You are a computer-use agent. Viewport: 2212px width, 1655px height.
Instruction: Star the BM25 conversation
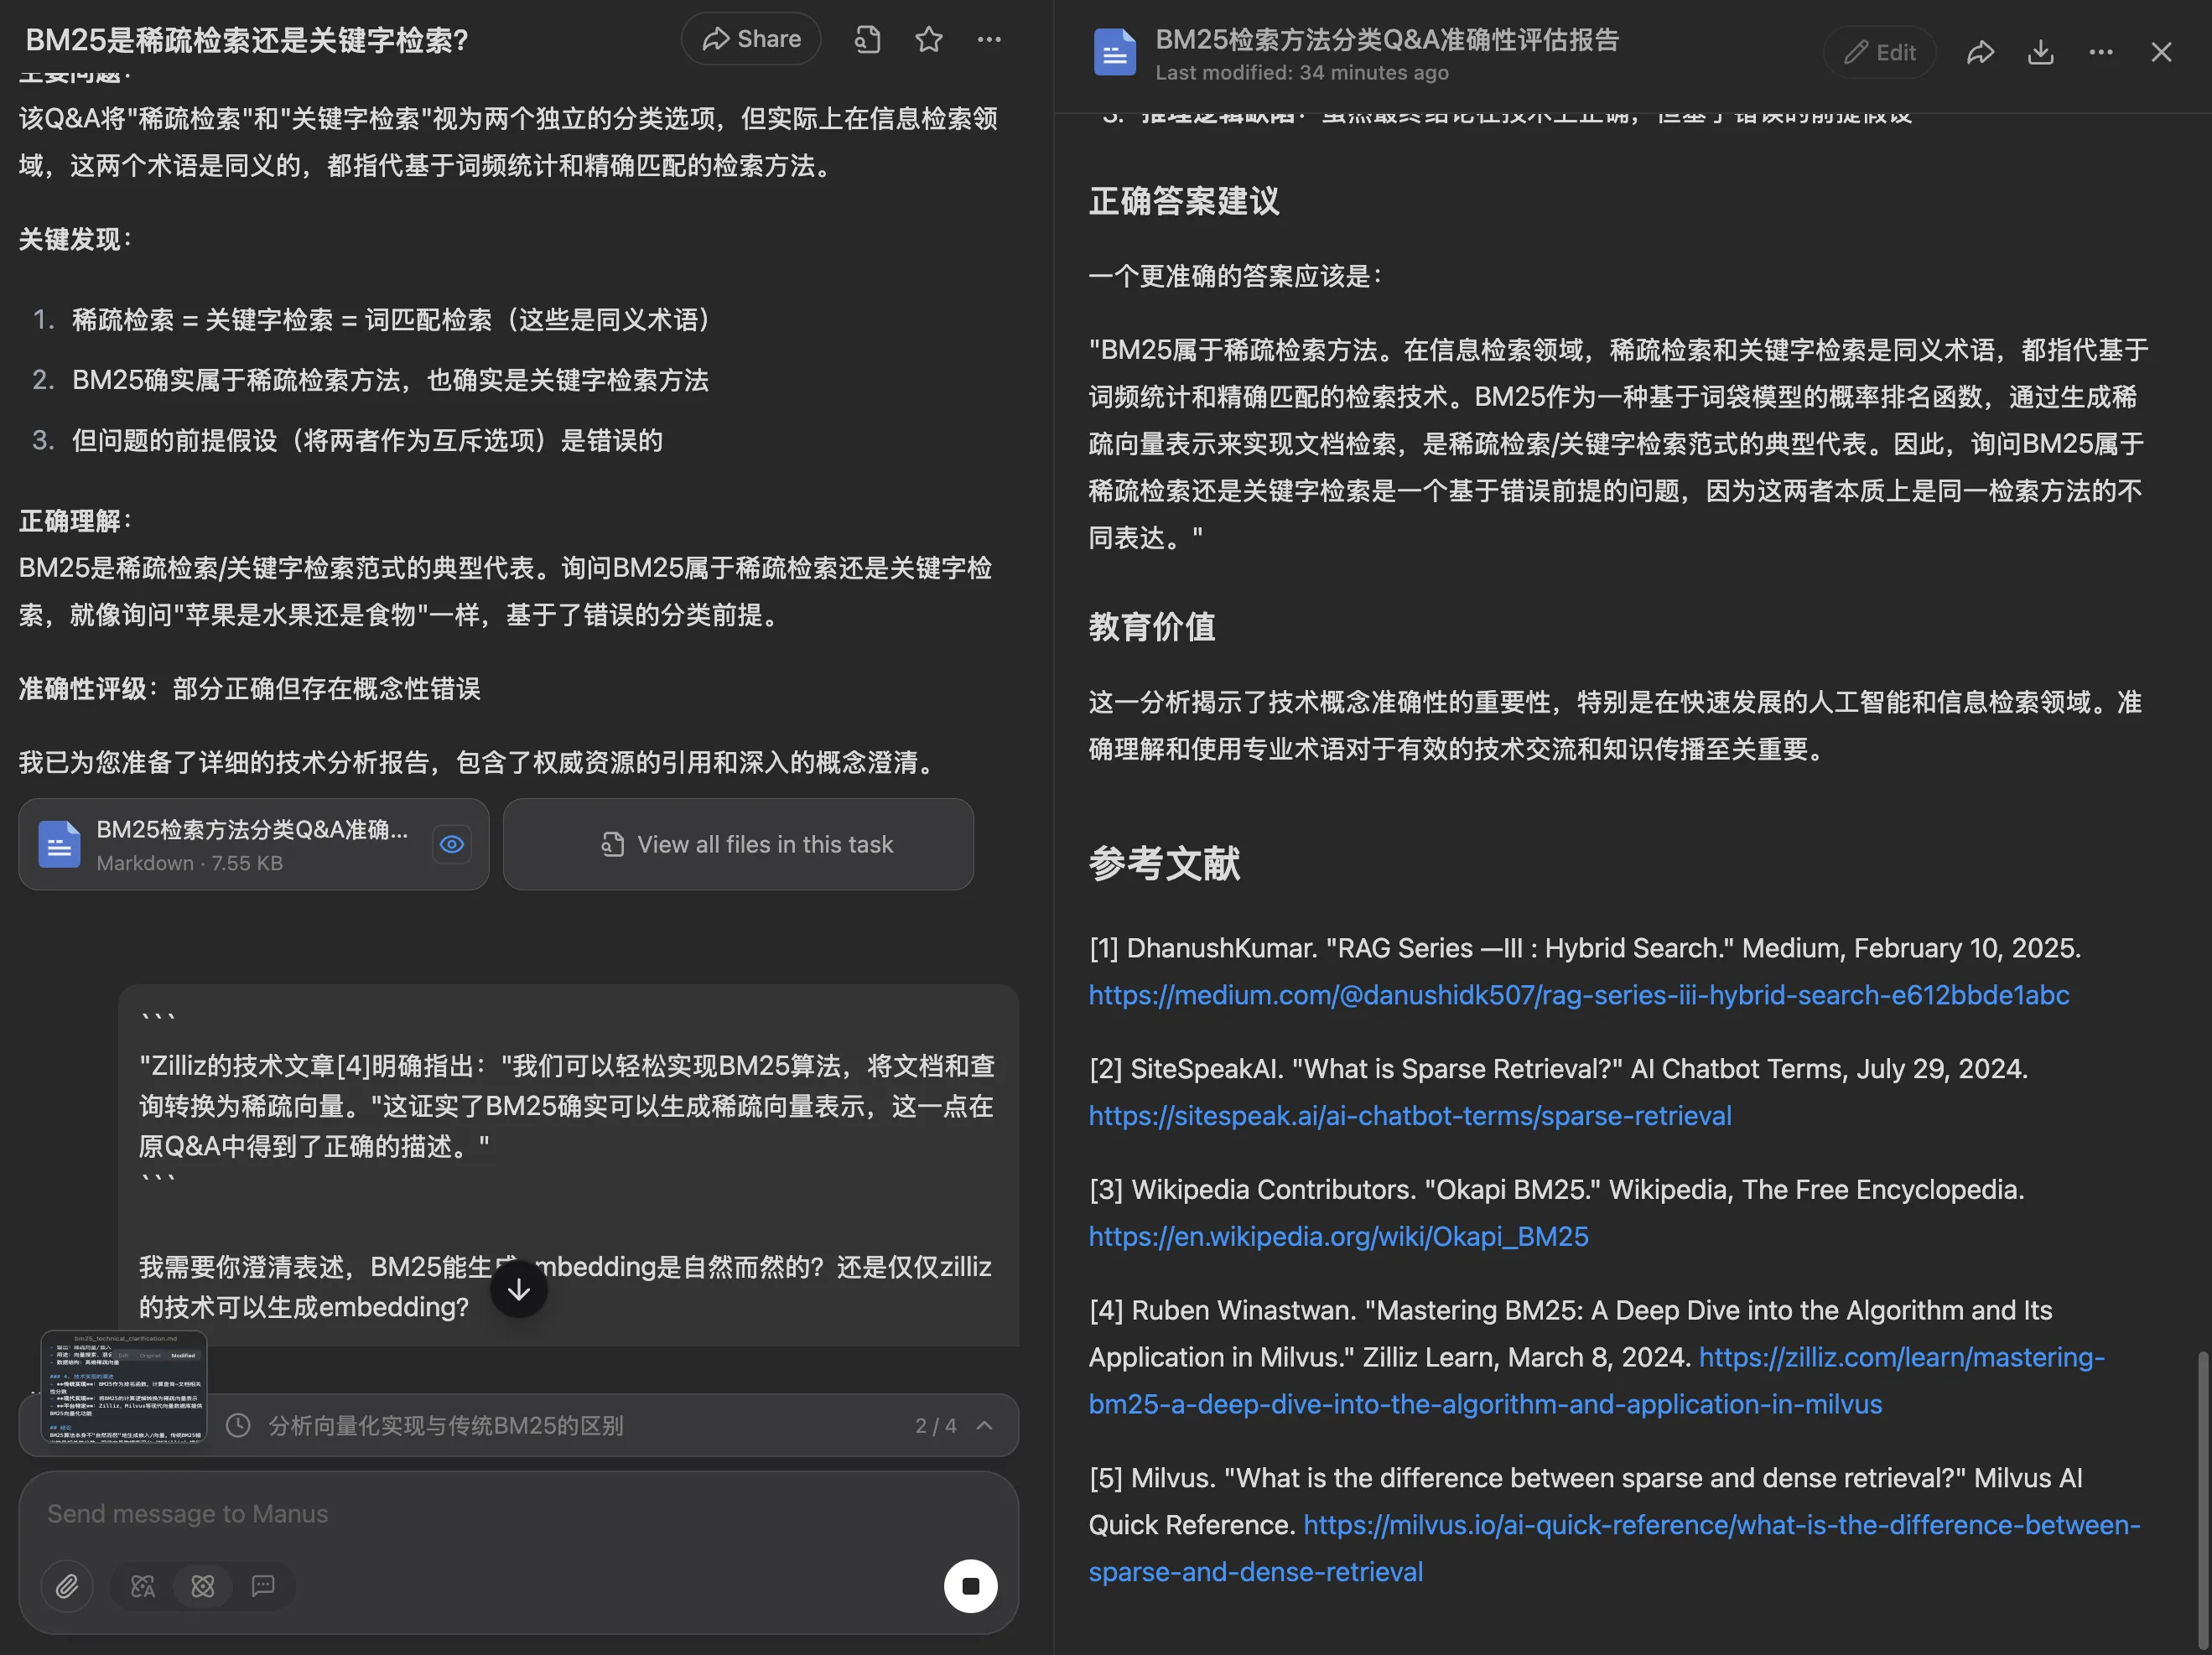point(928,38)
